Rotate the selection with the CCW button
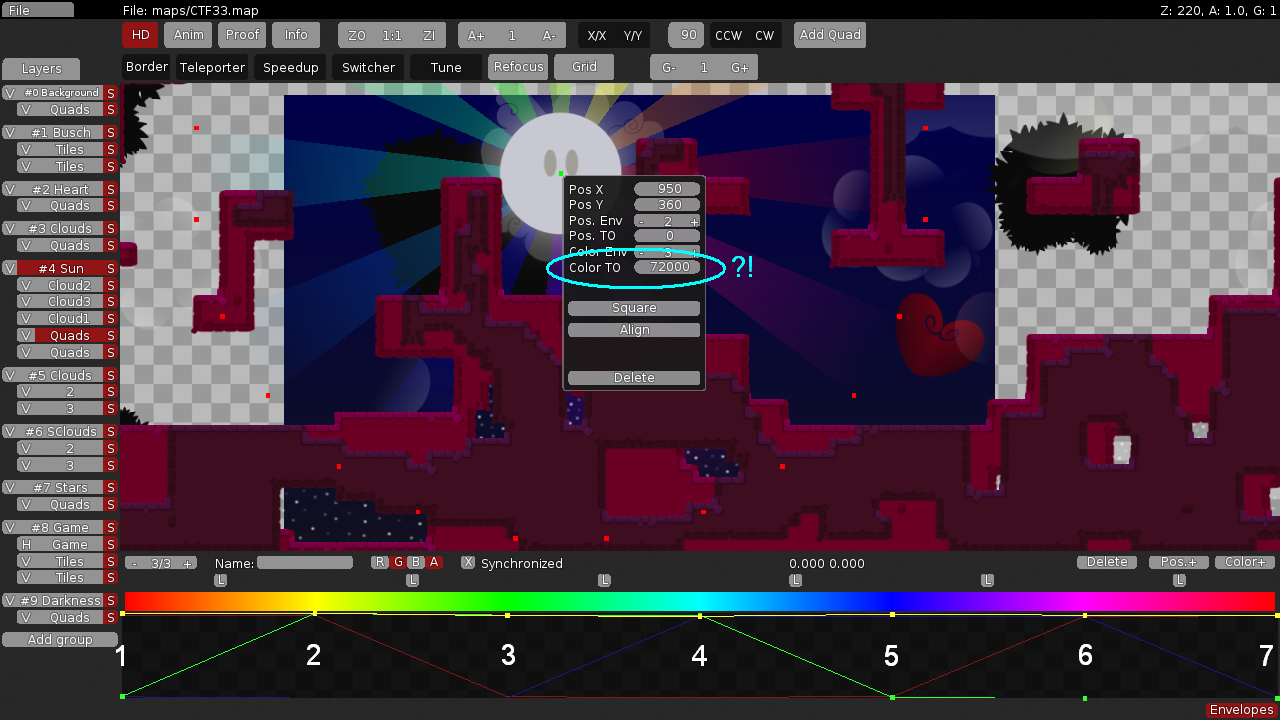 pyautogui.click(x=728, y=35)
